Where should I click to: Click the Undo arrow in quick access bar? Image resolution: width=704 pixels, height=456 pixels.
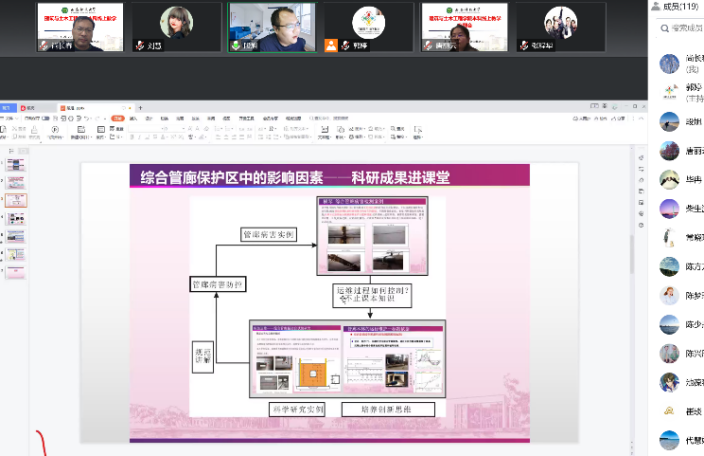87,118
